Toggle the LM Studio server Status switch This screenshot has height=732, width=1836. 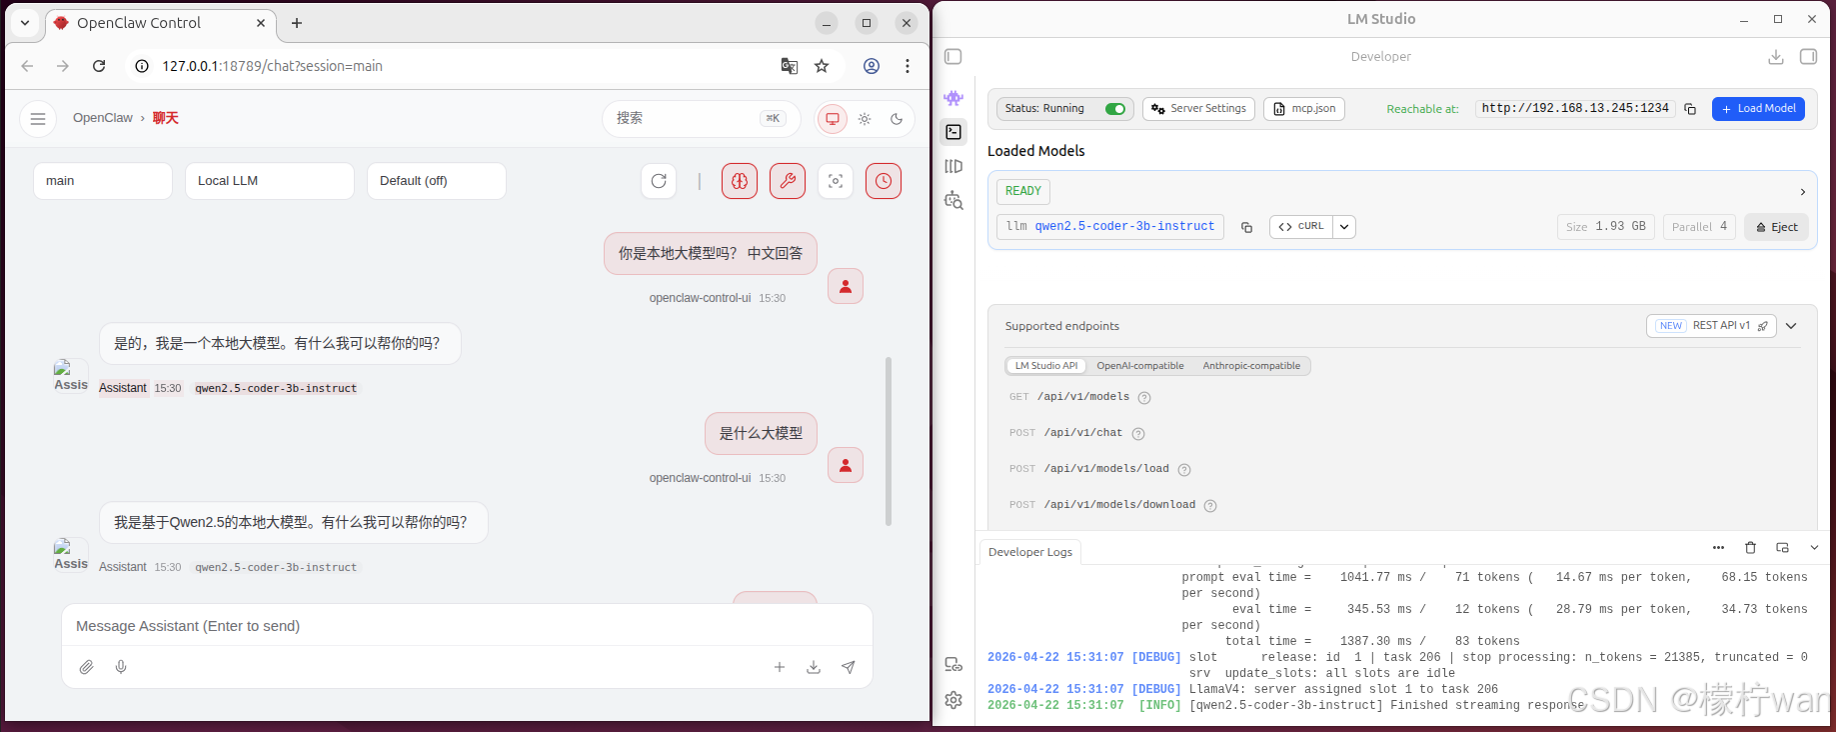tap(1115, 109)
